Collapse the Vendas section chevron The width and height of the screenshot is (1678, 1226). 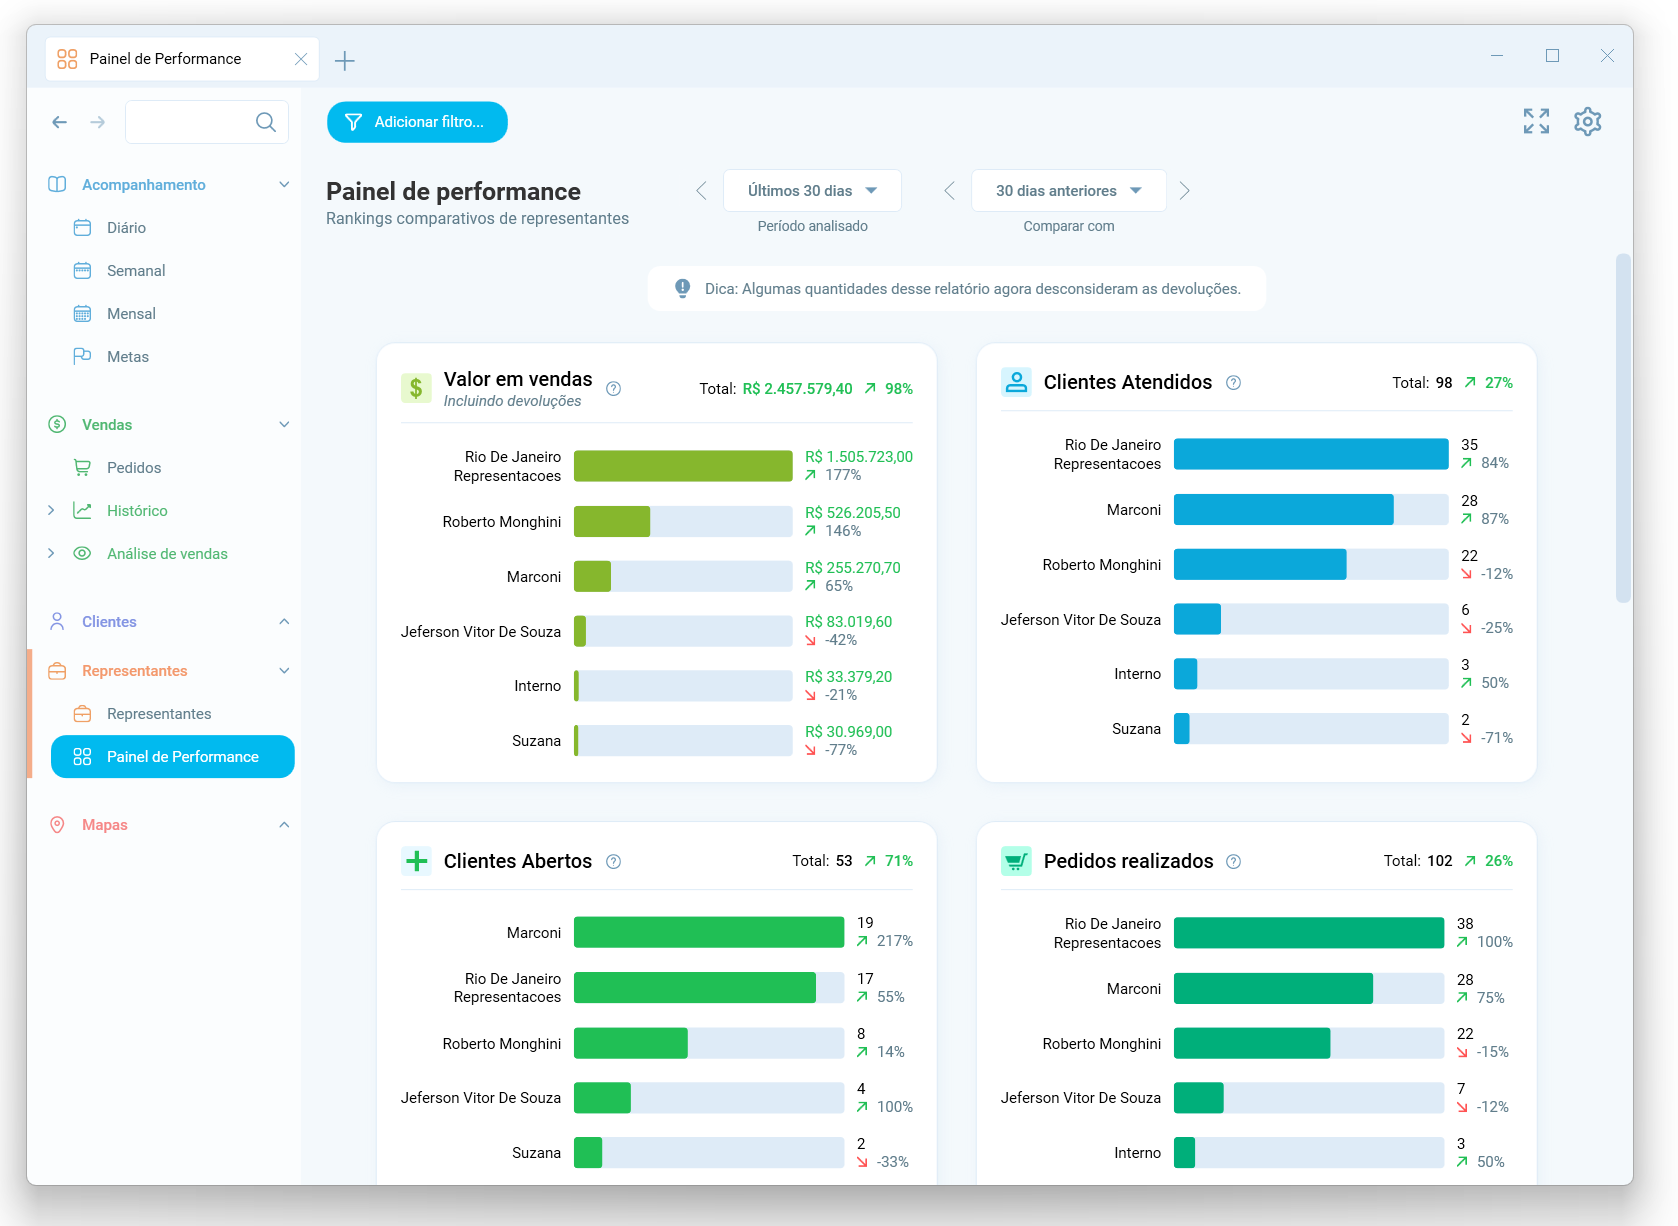(284, 425)
